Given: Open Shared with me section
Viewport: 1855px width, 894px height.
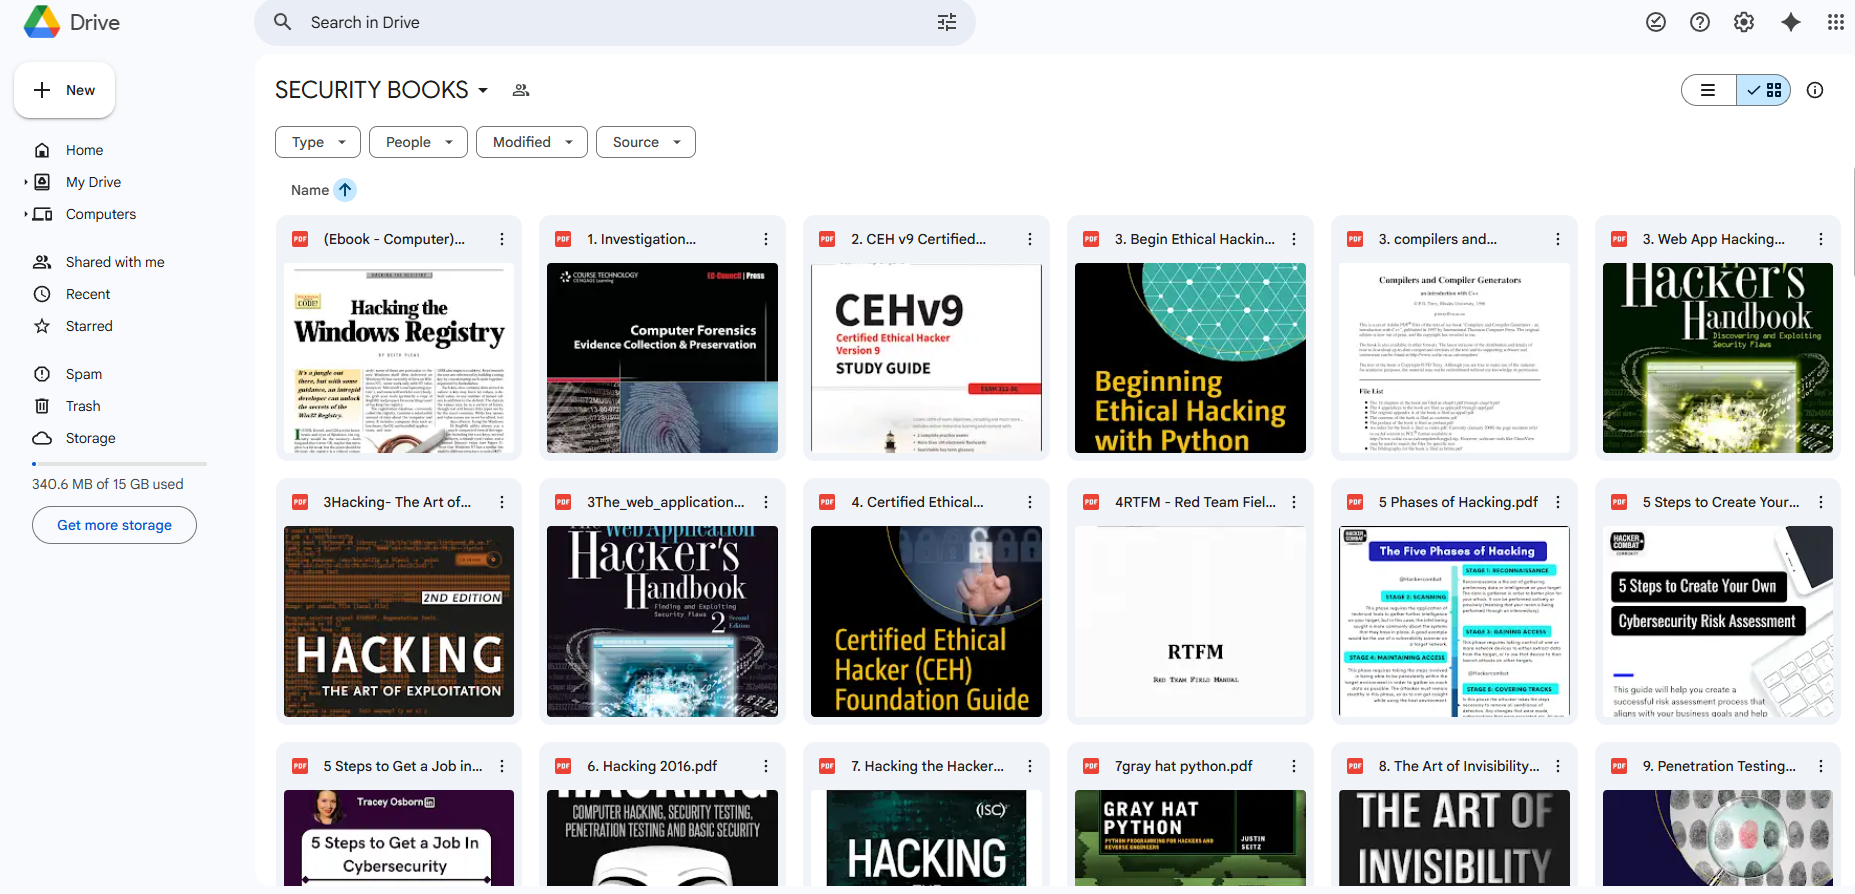Looking at the screenshot, I should [115, 262].
